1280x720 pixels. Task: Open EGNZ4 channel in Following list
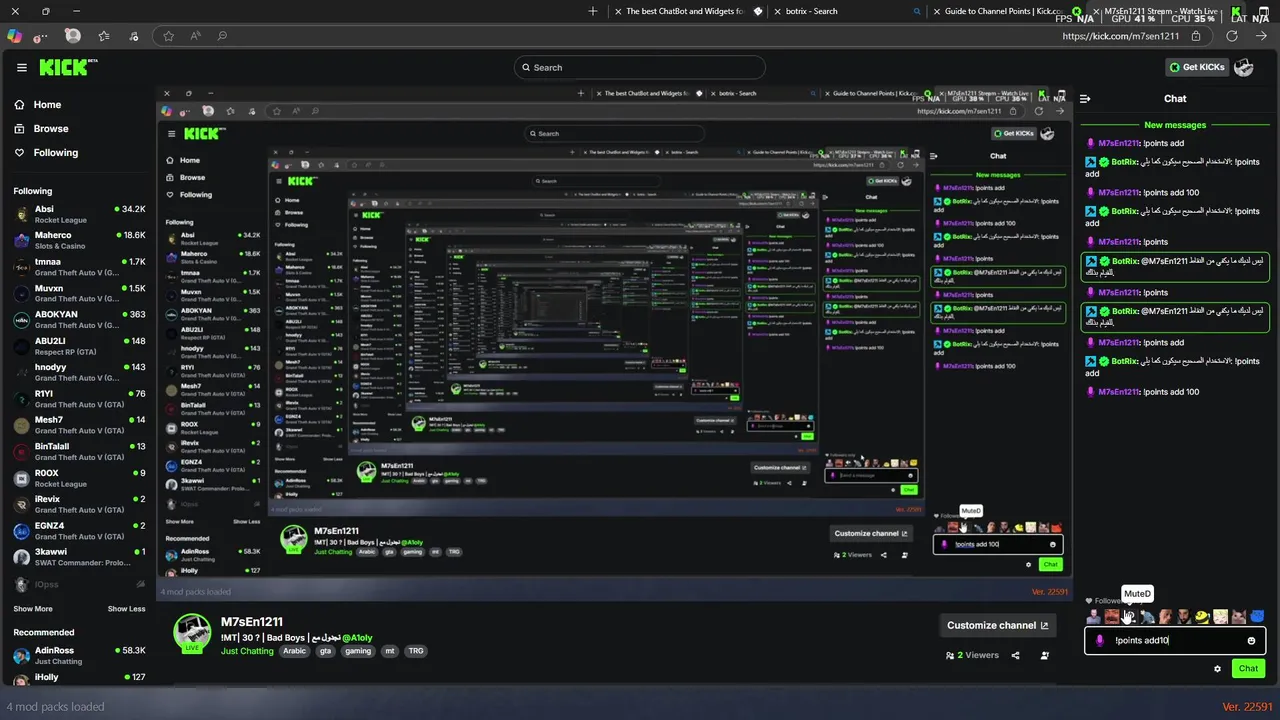[x=78, y=531]
